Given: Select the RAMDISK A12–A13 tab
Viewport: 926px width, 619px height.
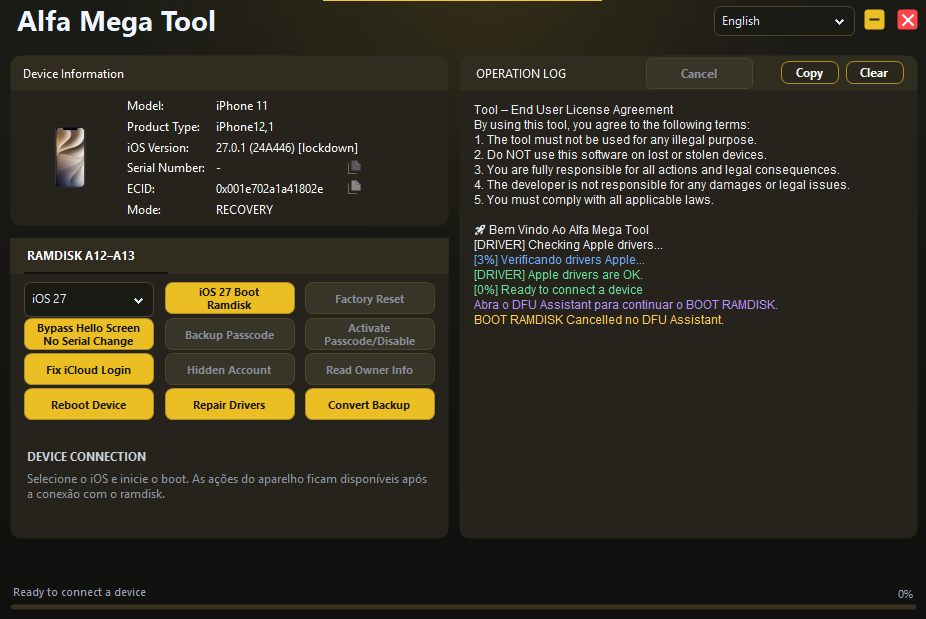Looking at the screenshot, I should 81,256.
